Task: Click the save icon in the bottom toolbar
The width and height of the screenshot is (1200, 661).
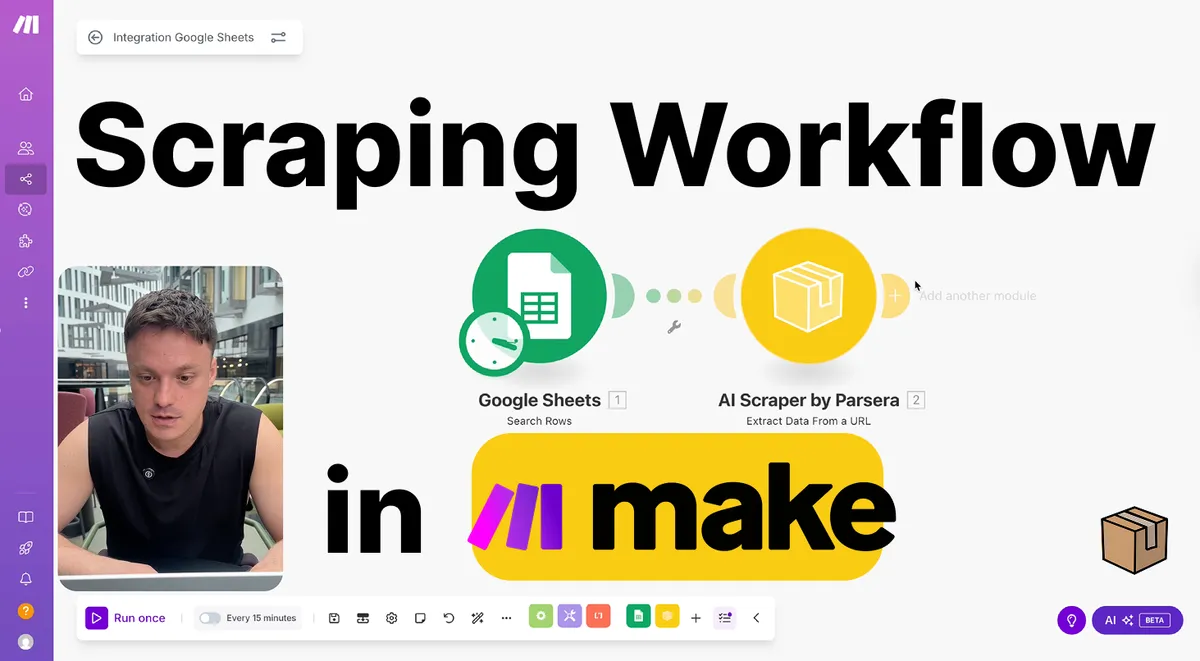Action: (x=333, y=618)
